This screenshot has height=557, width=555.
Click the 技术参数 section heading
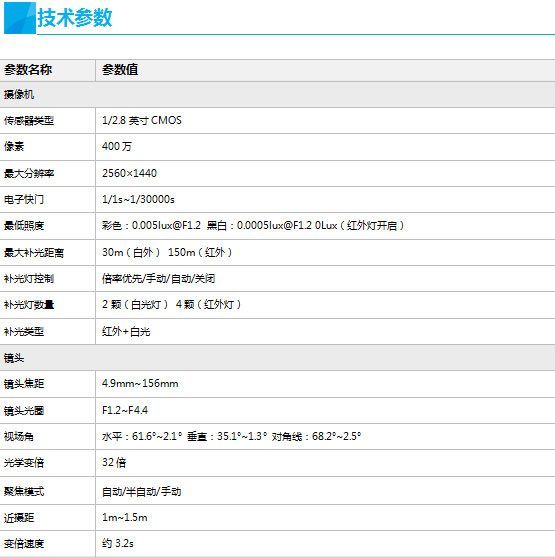tap(75, 18)
